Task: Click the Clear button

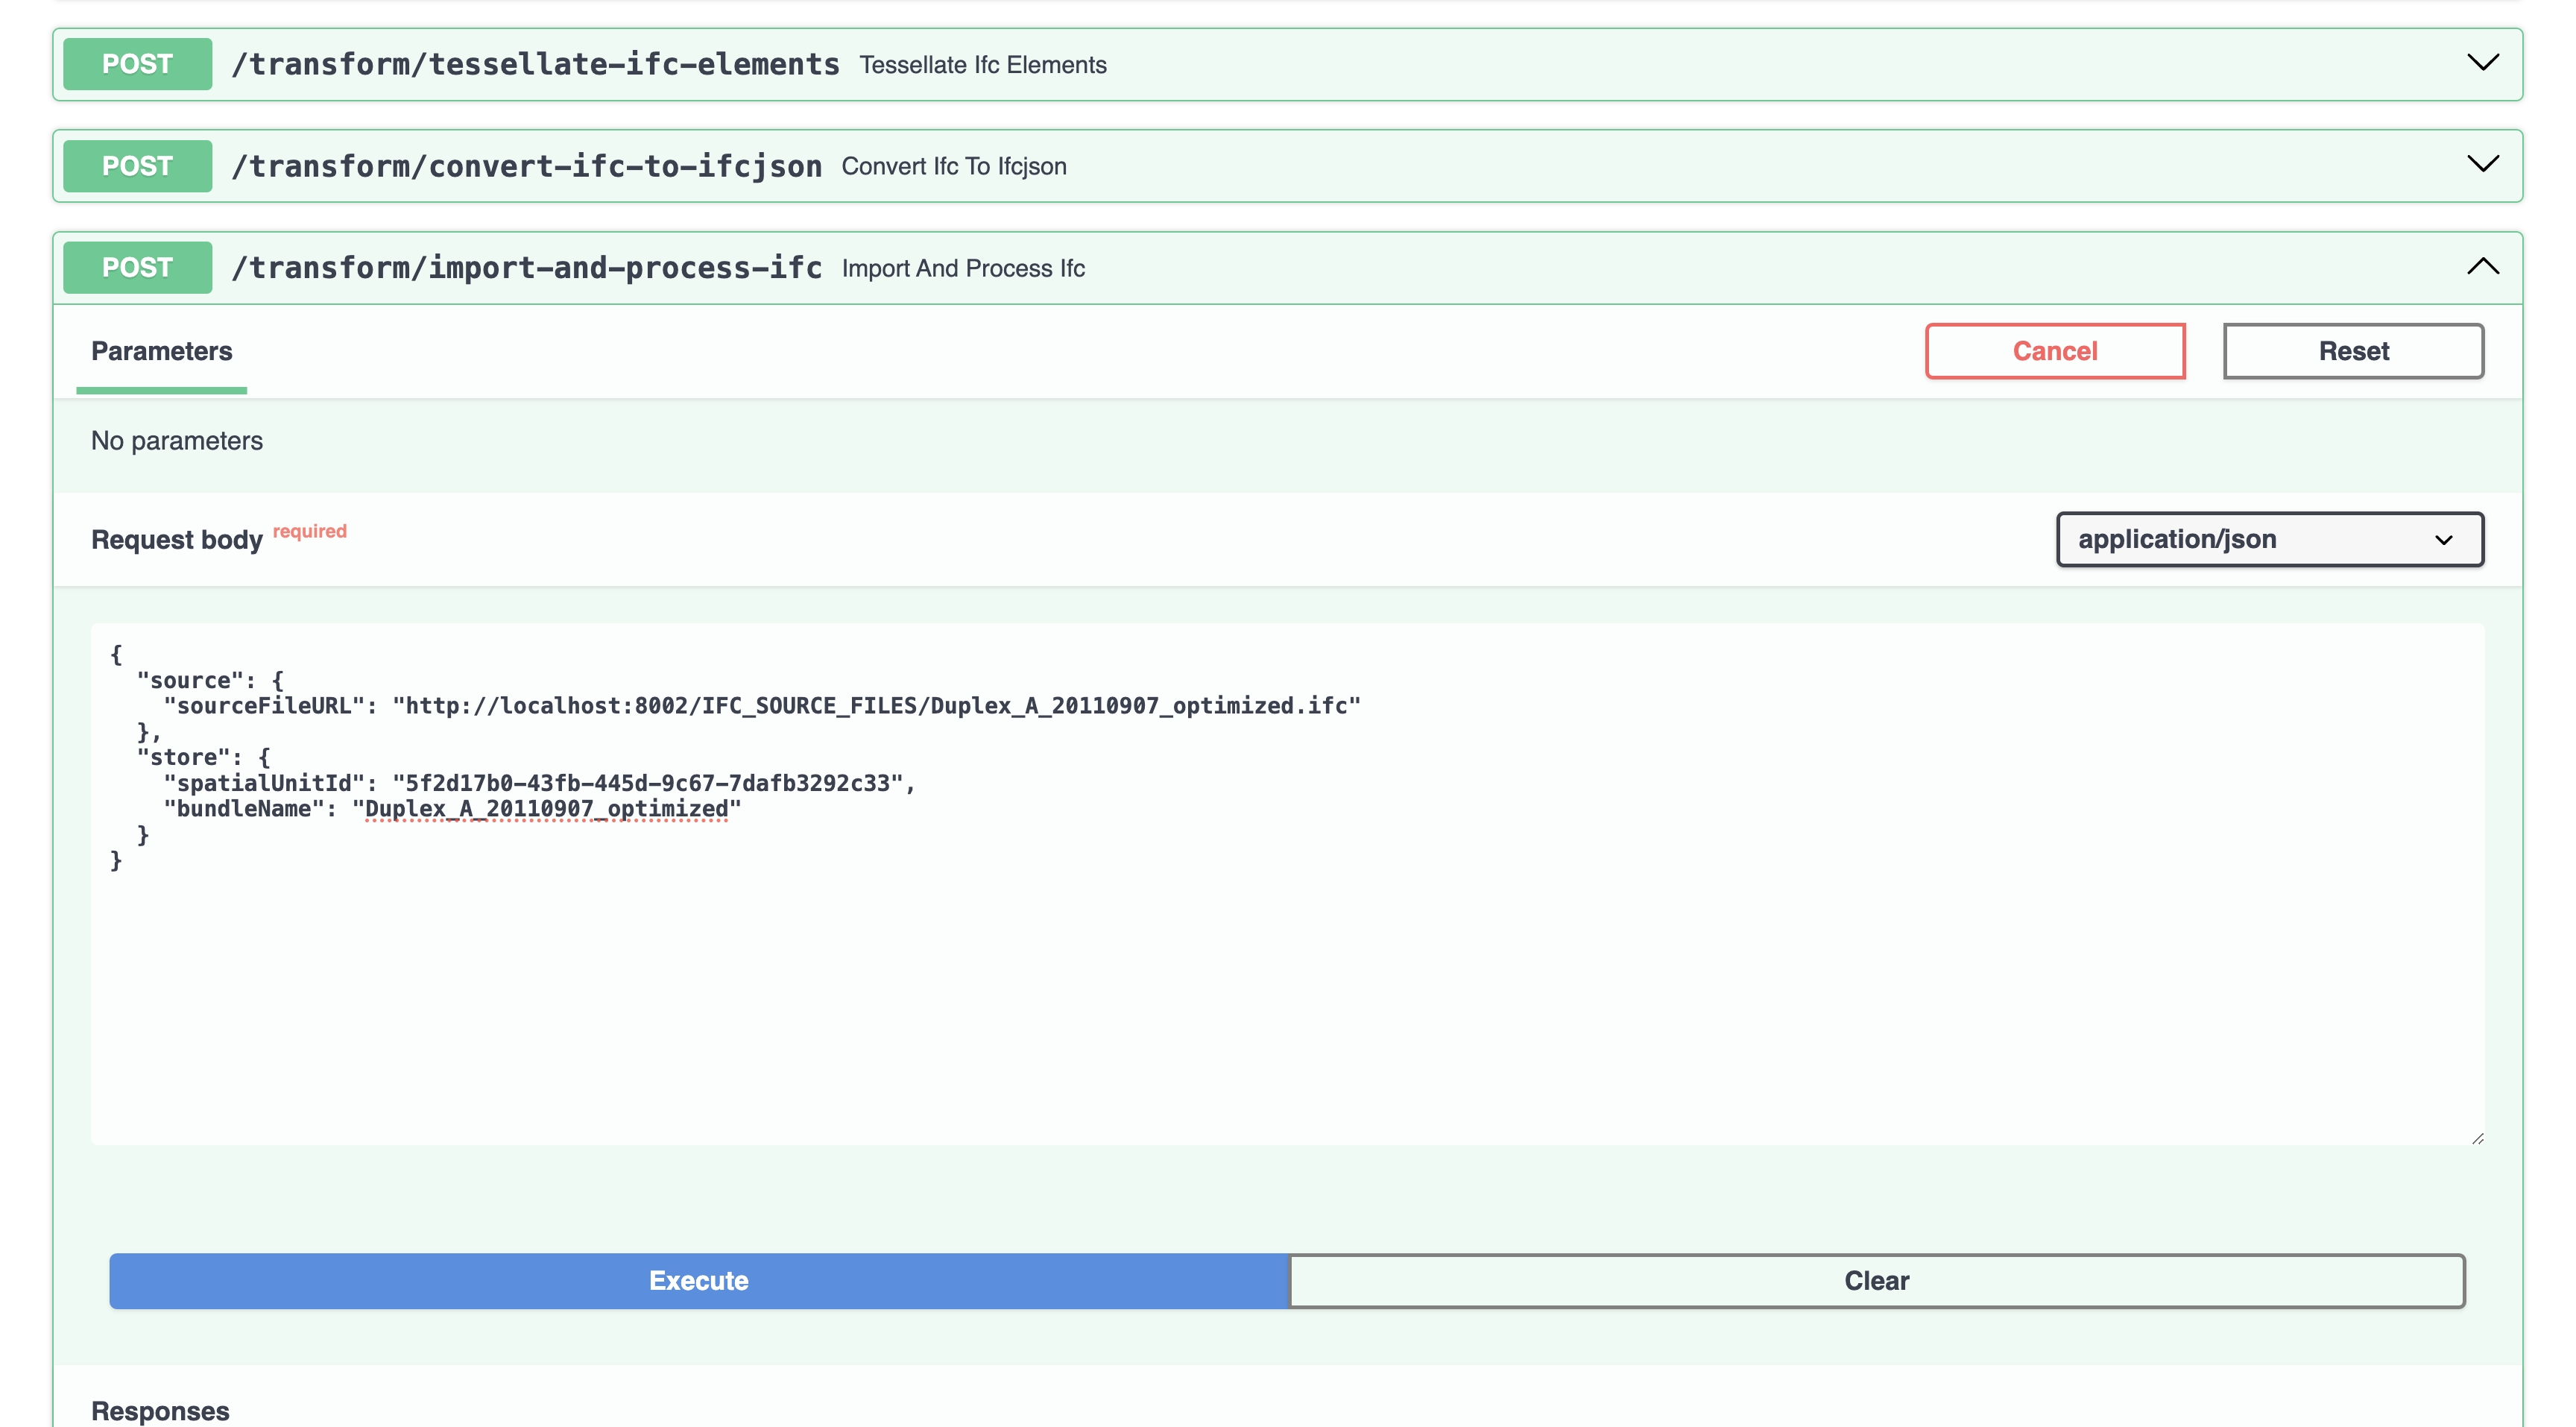Action: [x=1876, y=1280]
